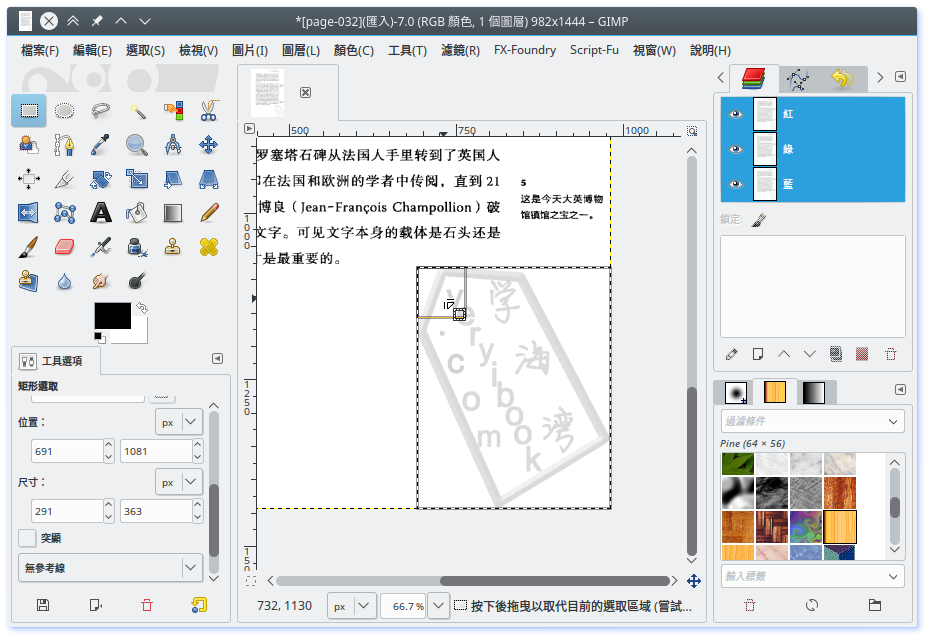
Task: Open the 位置 px unit dropdown
Action: click(x=179, y=422)
